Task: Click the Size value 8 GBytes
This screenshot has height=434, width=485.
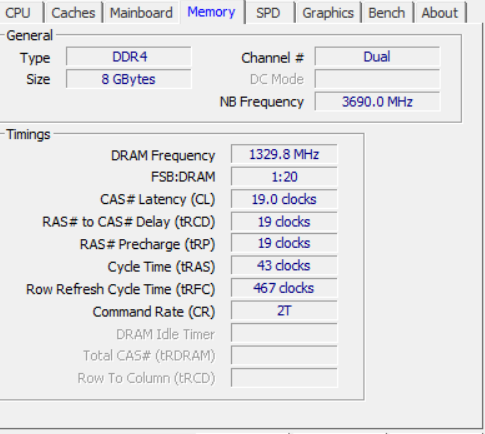Action: click(x=129, y=79)
